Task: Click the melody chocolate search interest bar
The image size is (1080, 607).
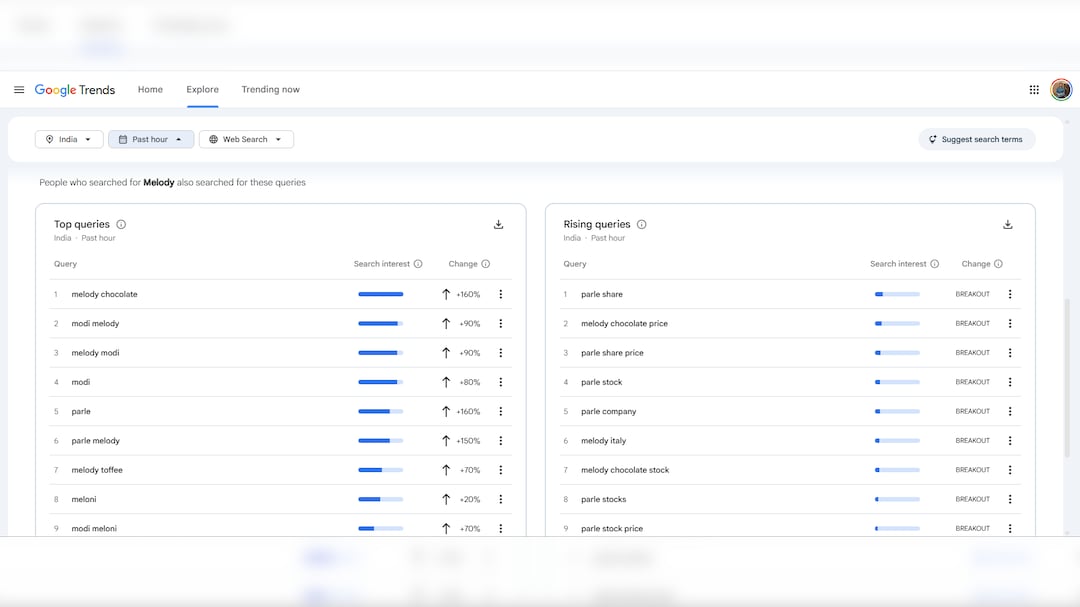Action: click(380, 294)
